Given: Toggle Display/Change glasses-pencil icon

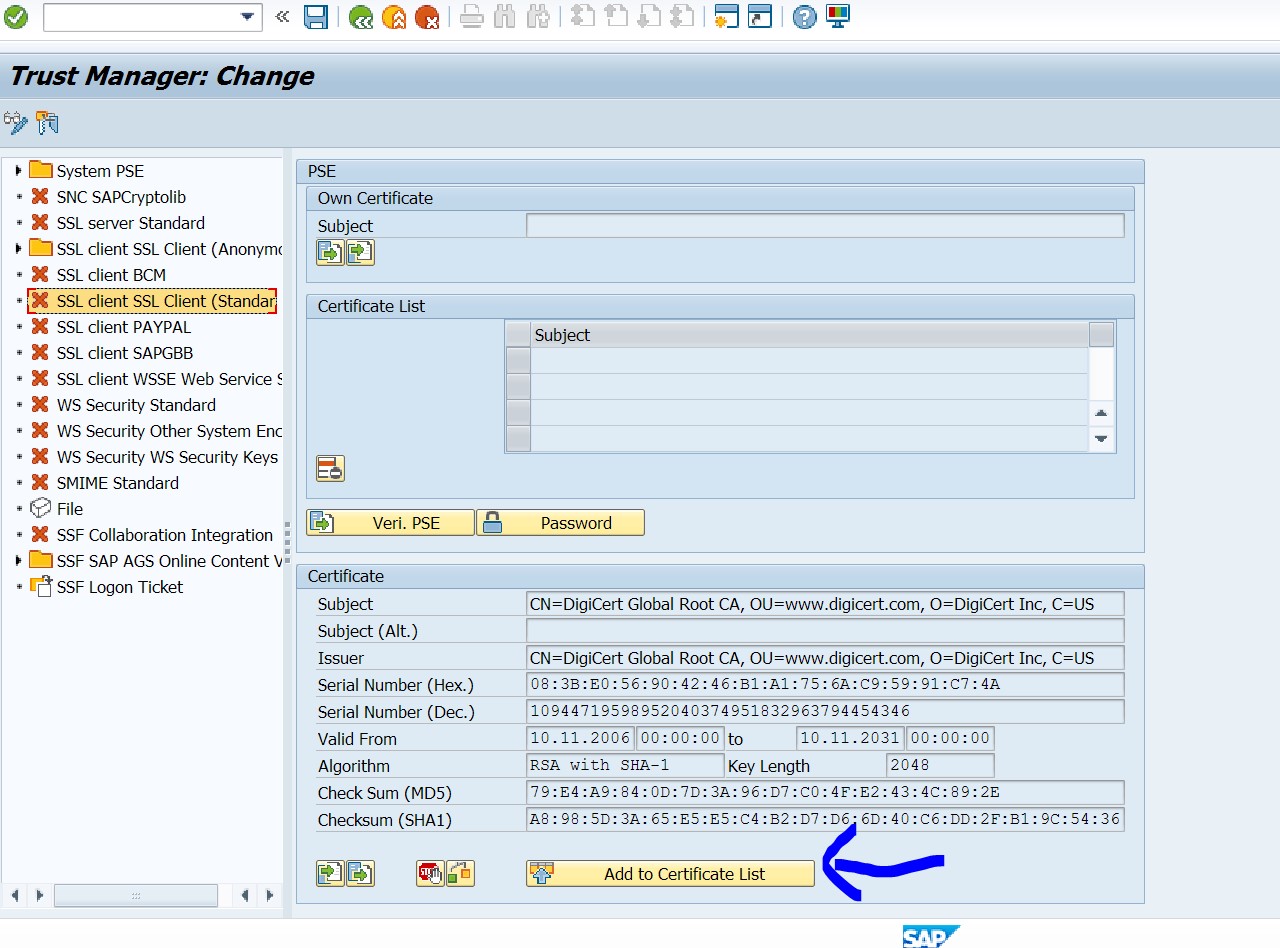Looking at the screenshot, I should pos(16,123).
